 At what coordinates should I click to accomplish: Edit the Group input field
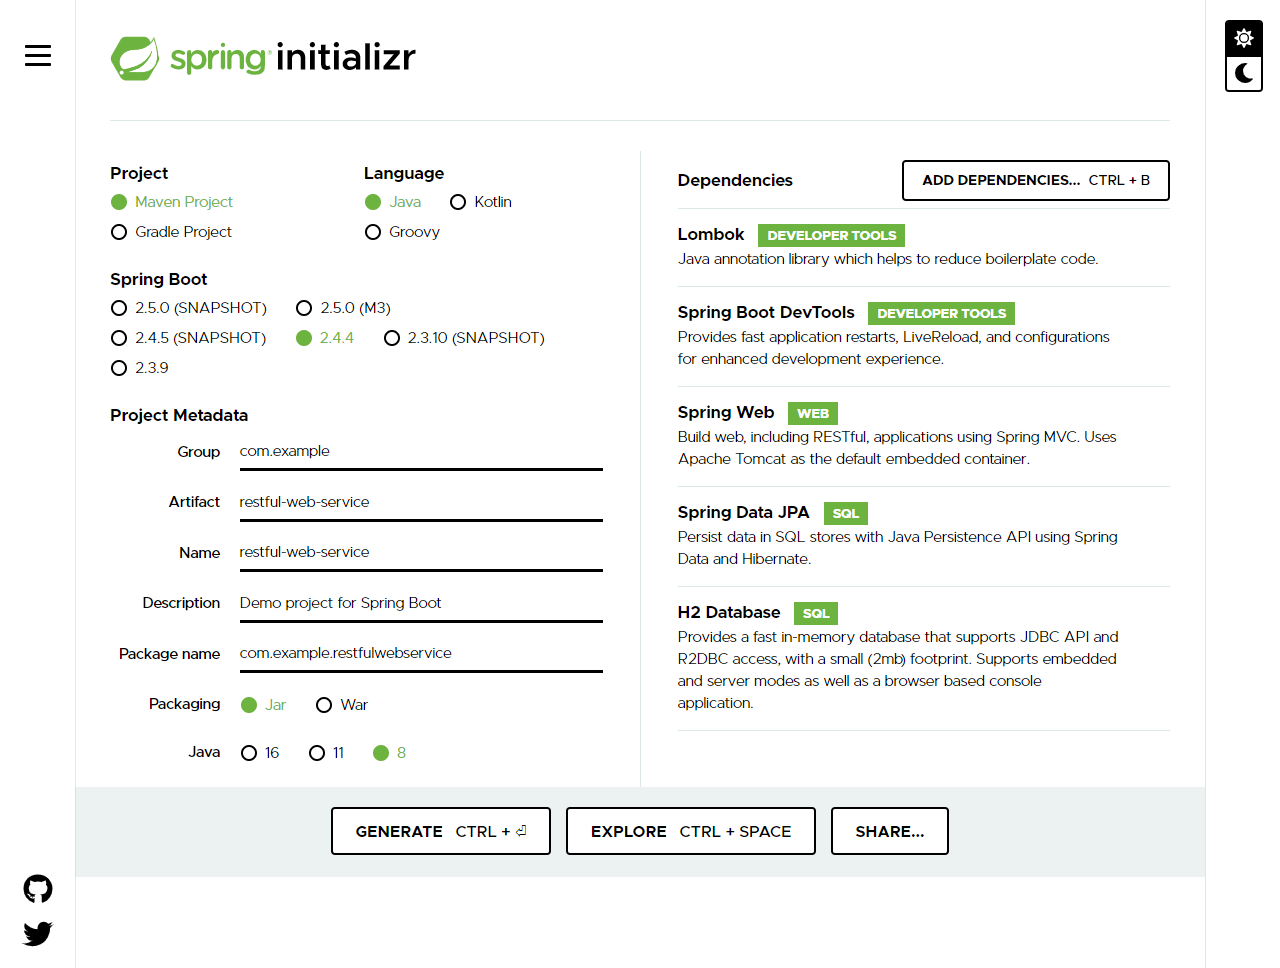420,451
